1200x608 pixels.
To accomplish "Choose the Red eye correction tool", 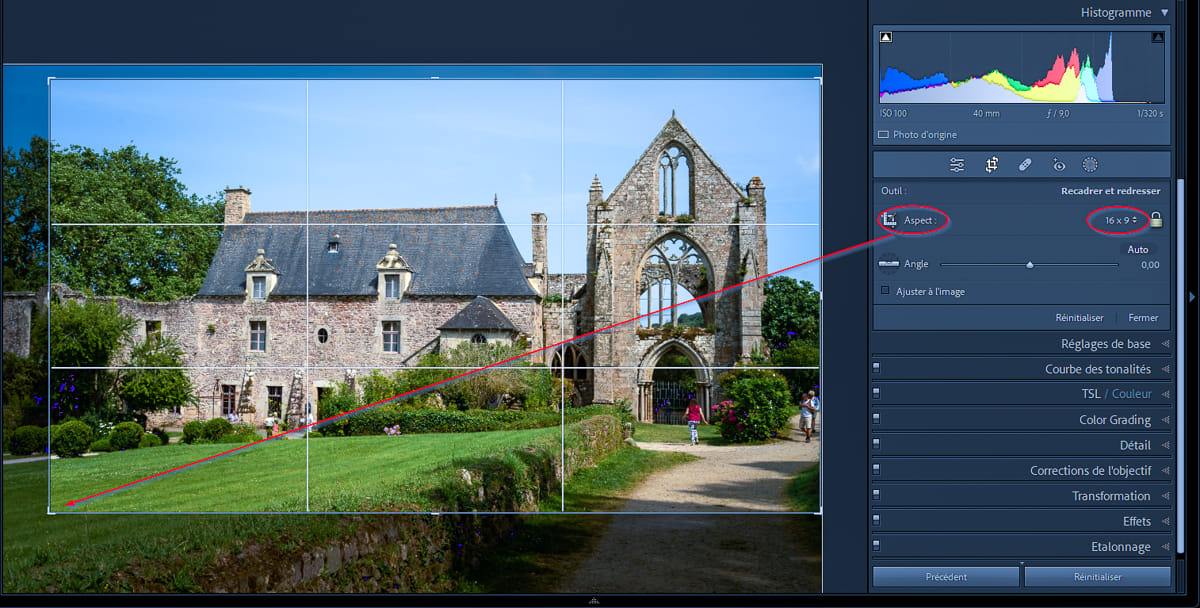I will point(1058,165).
